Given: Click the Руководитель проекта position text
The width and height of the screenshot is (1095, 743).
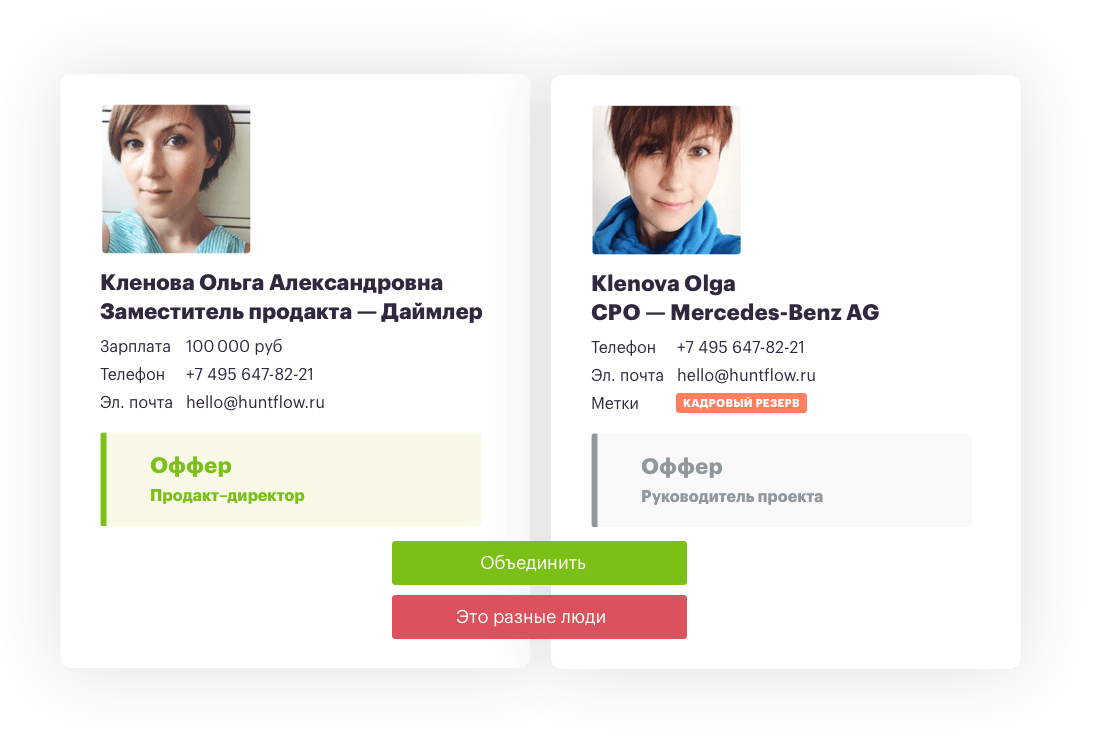Looking at the screenshot, I should pos(732,496).
